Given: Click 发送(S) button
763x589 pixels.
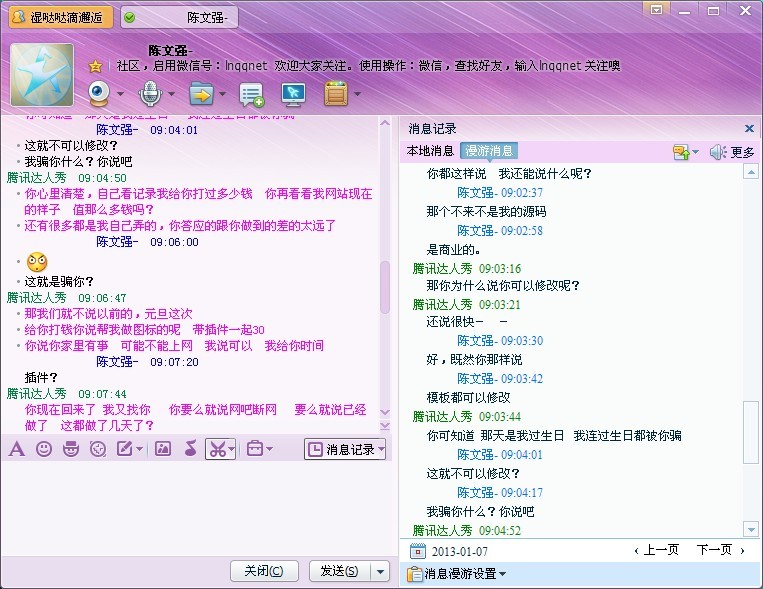Looking at the screenshot, I should coord(340,571).
